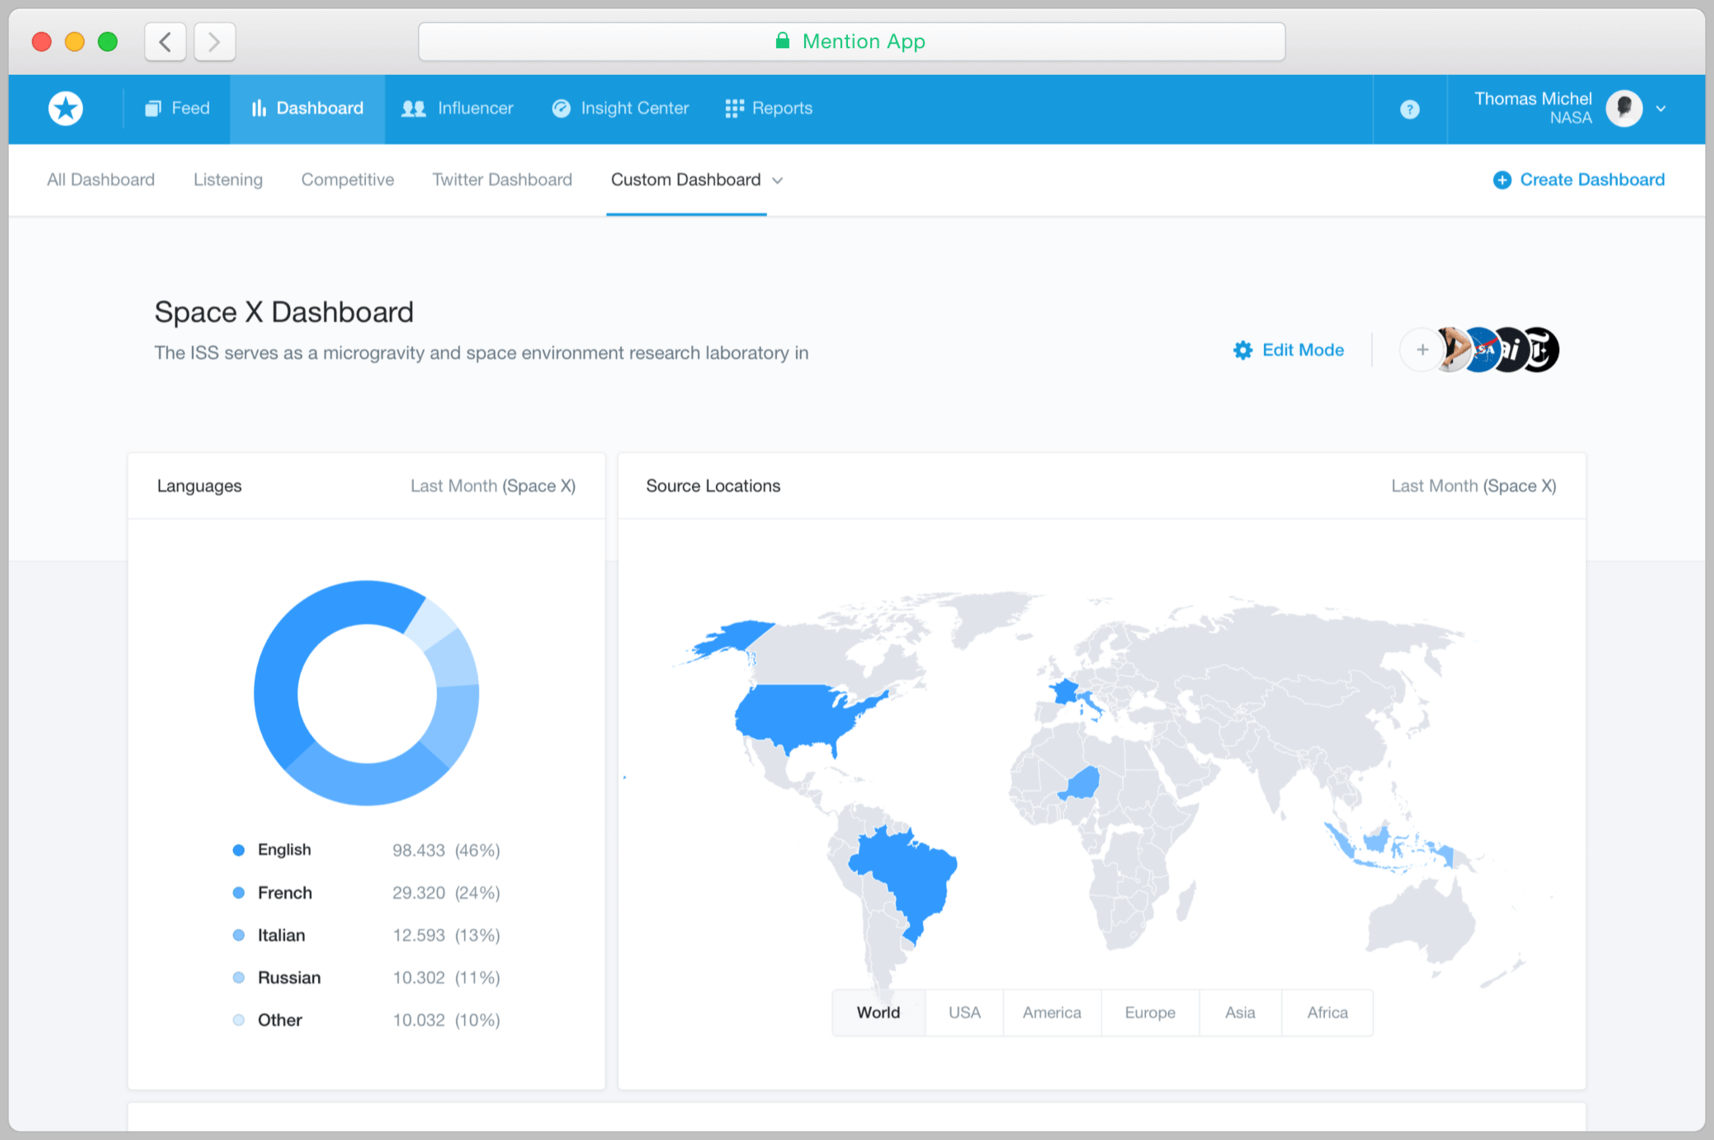Viewport: 1714px width, 1140px height.
Task: Select the Custom Dashboard tab
Action: tap(686, 180)
